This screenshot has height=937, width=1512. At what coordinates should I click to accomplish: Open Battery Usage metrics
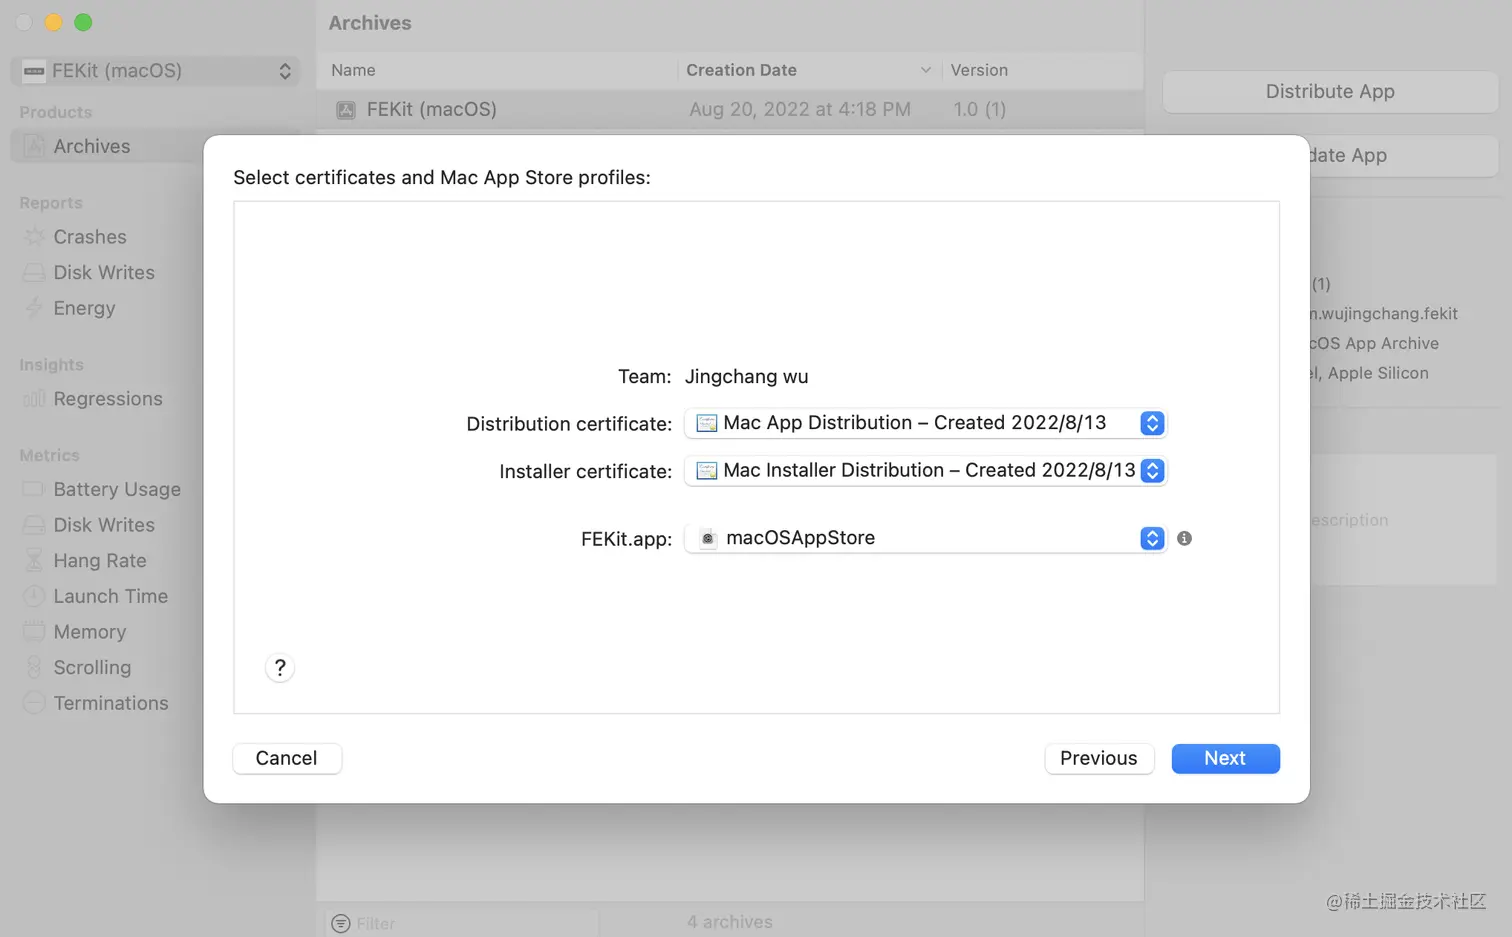[117, 489]
